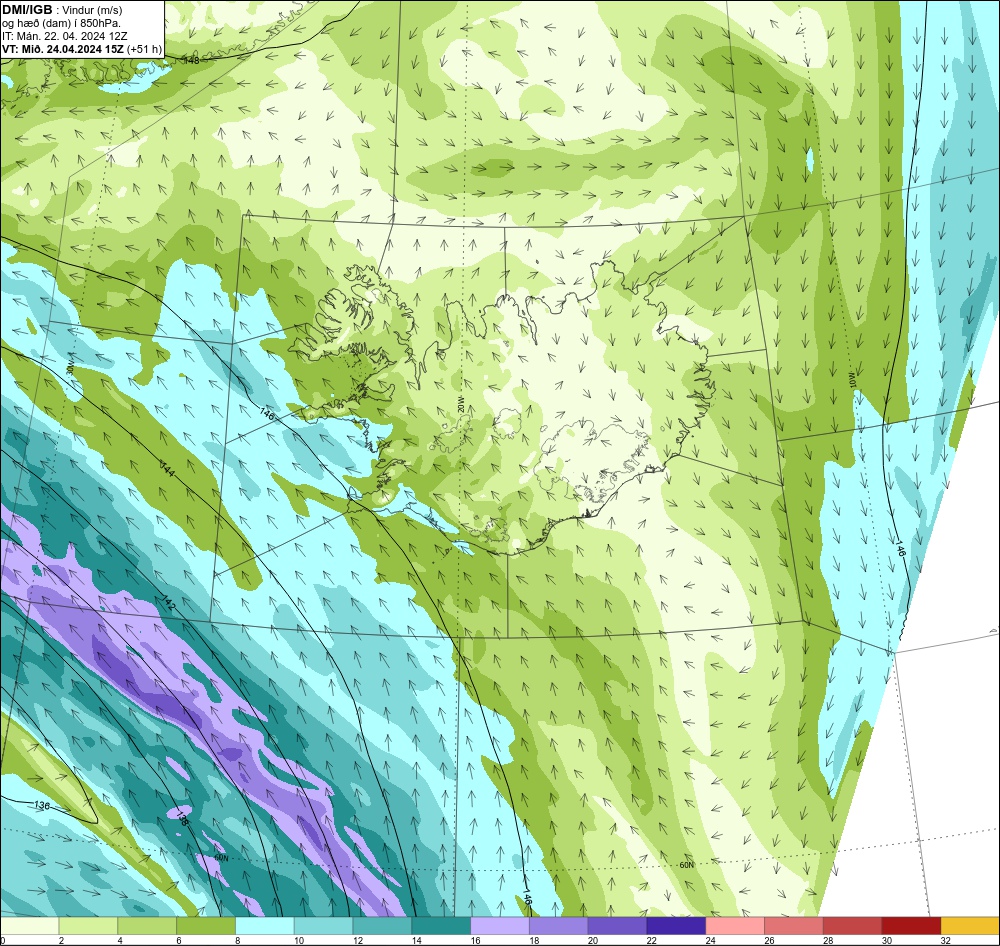The image size is (1000, 946).
Task: Click the DMI/IGB title text
Action: (27, 10)
